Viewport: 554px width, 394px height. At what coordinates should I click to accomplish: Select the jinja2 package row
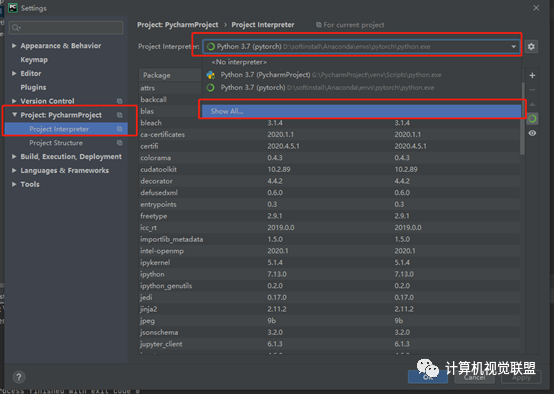coord(329,310)
